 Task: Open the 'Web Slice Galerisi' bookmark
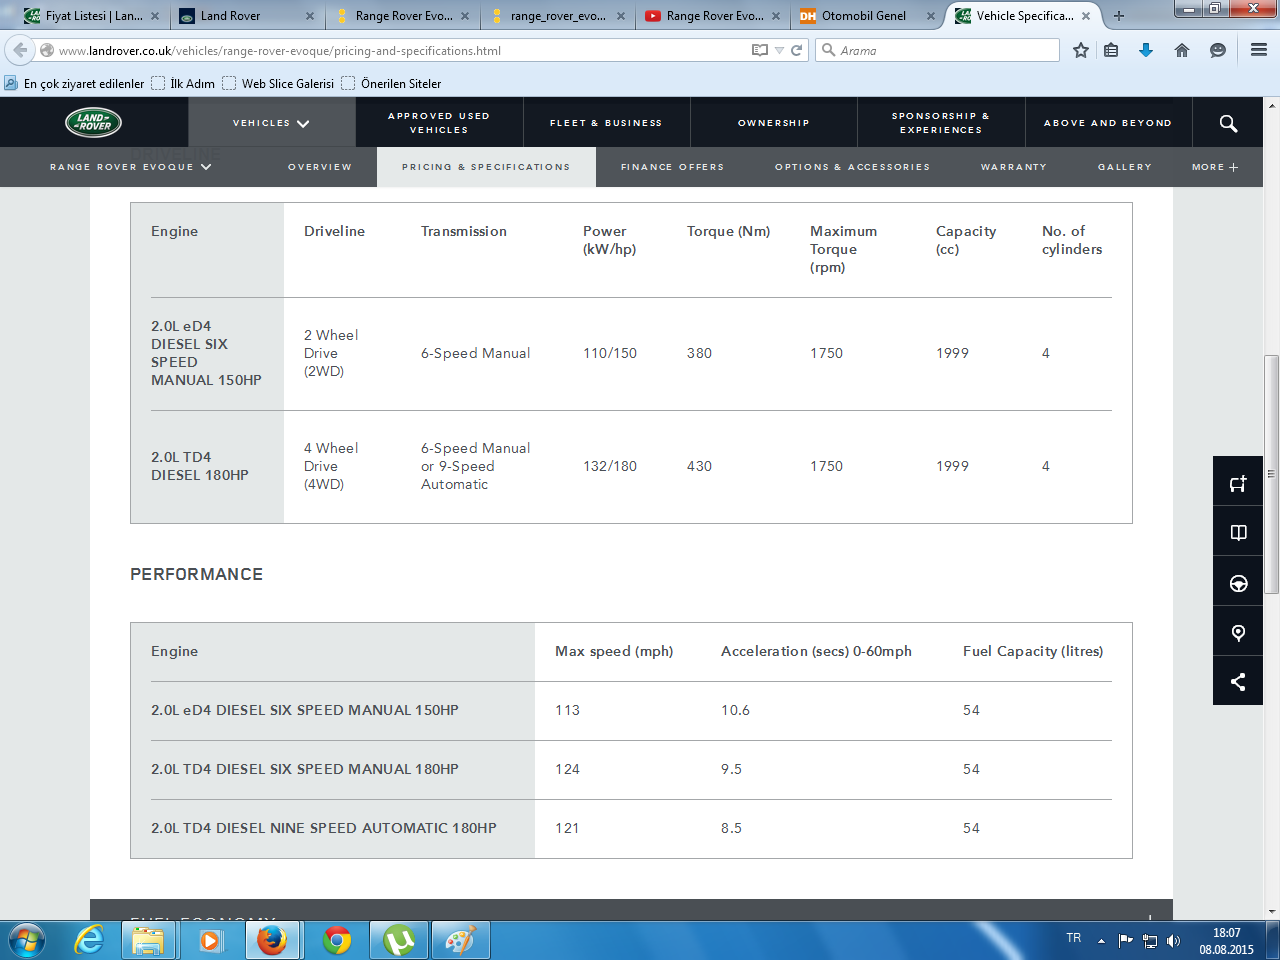pyautogui.click(x=278, y=84)
